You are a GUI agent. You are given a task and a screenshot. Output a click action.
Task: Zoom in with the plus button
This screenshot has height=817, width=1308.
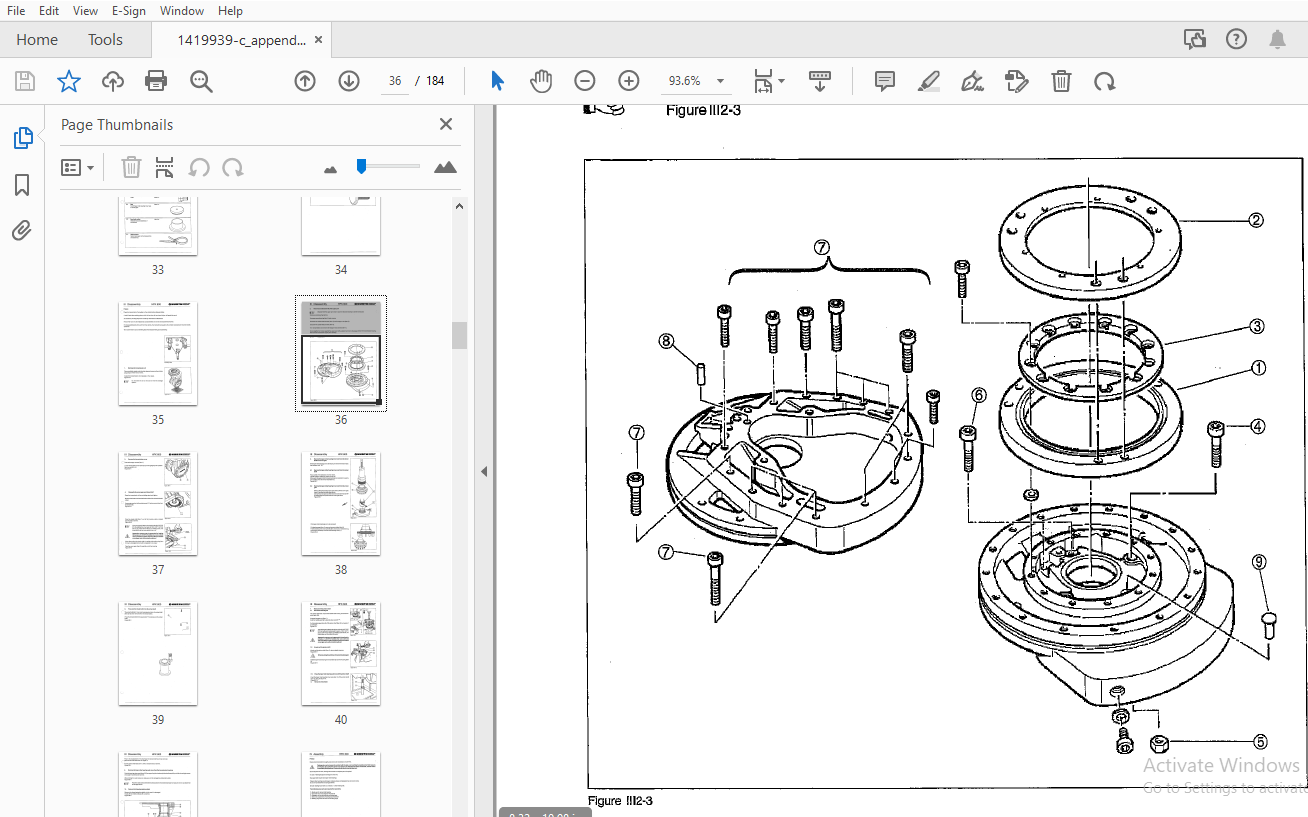[x=629, y=81]
